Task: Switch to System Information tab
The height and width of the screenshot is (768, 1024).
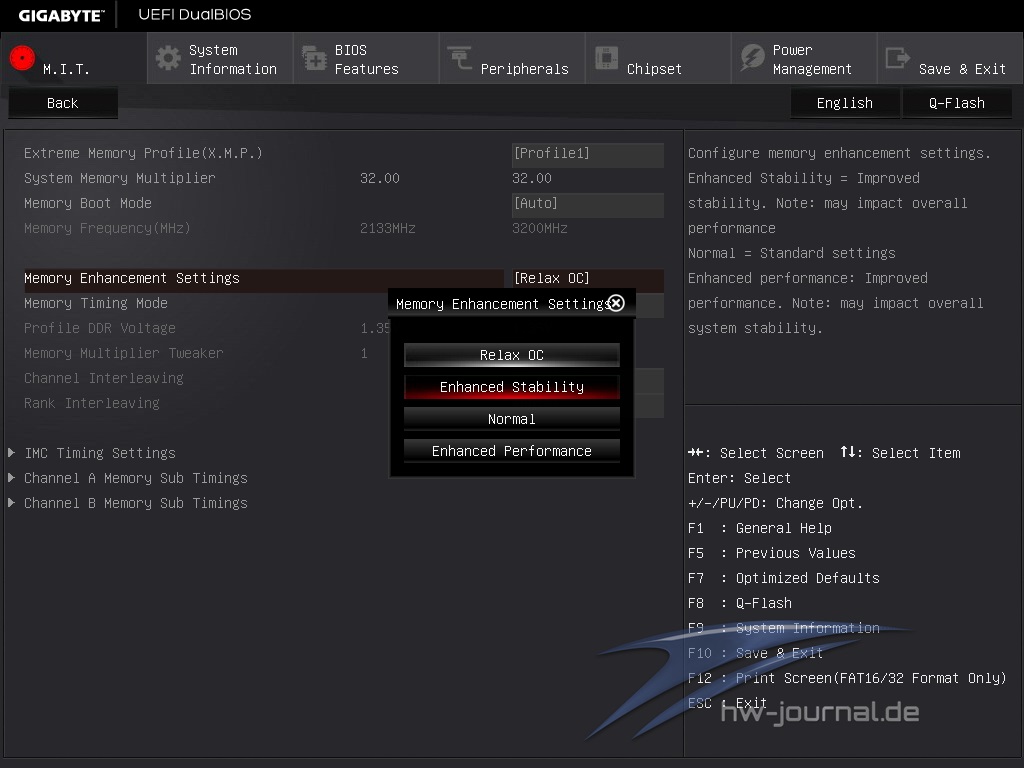Action: [x=220, y=59]
